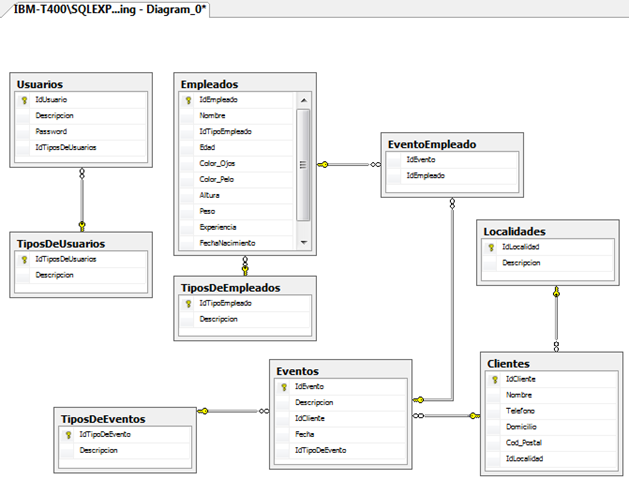
Task: Select the Diagram_0 document tab
Action: click(108, 9)
